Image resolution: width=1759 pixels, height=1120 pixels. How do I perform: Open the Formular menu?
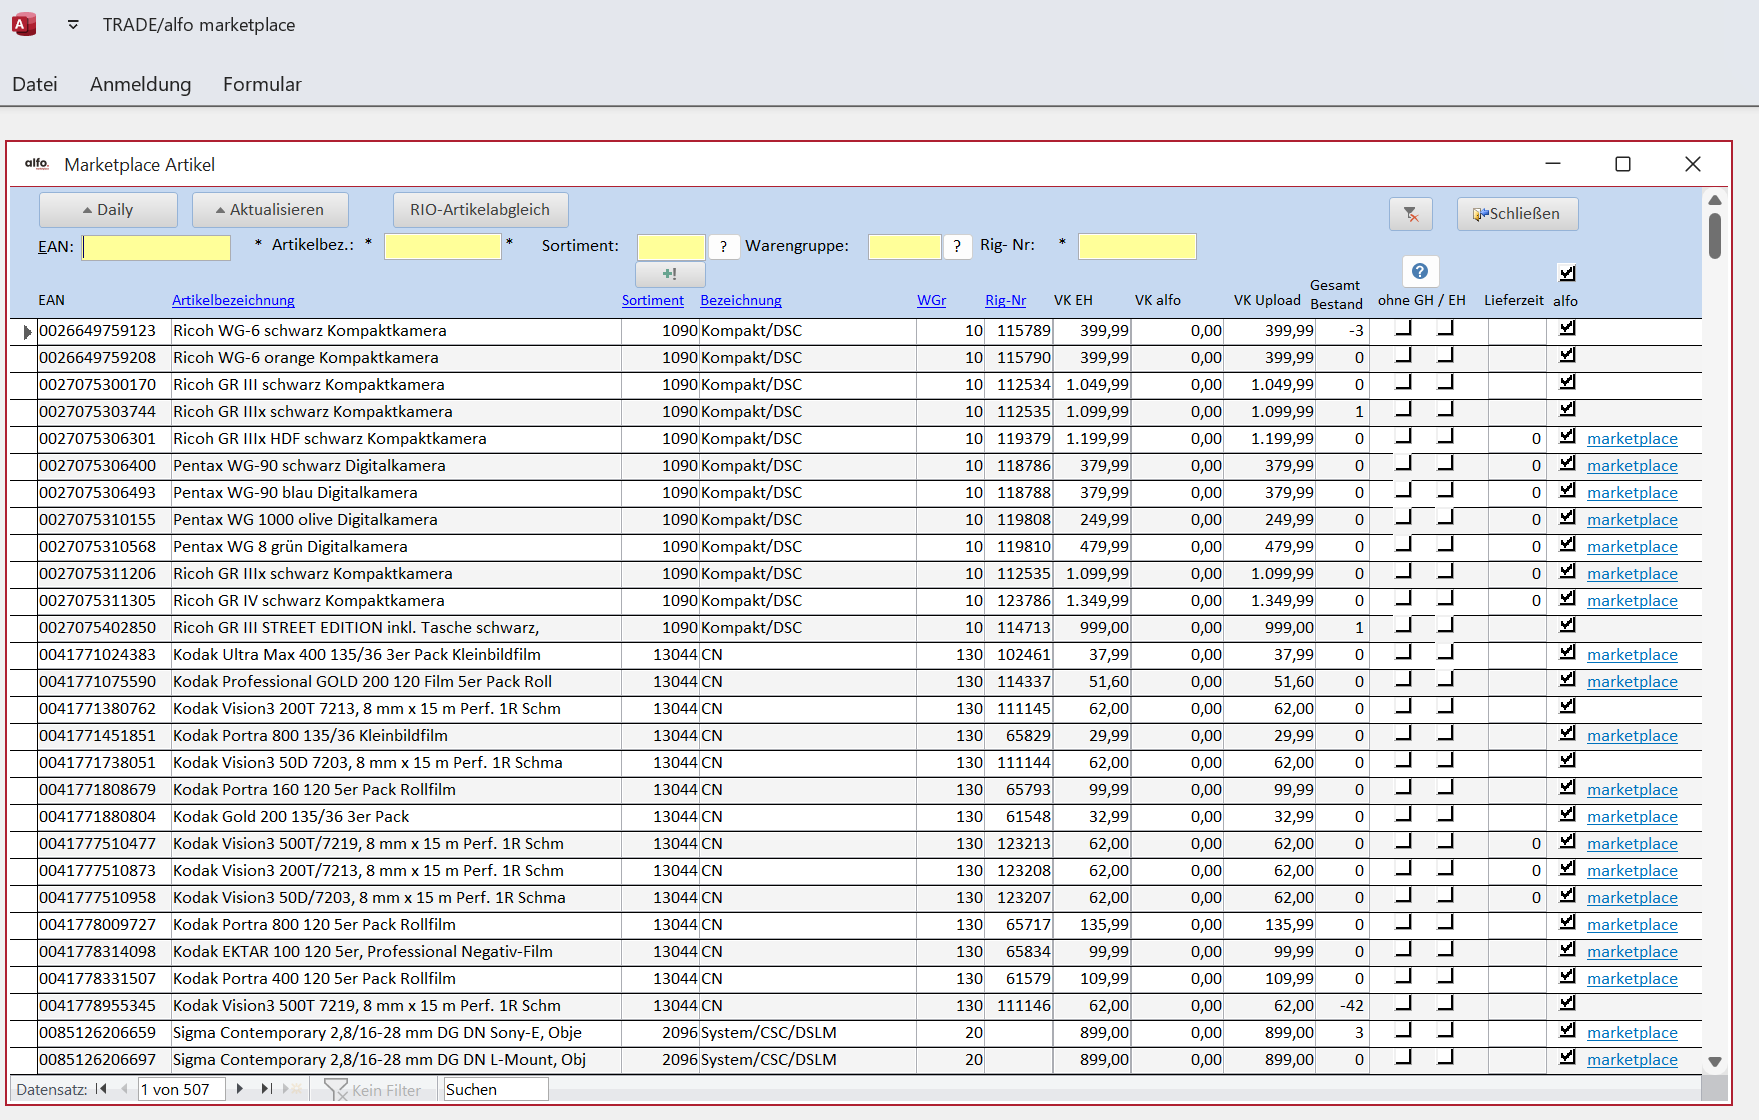pos(262,84)
